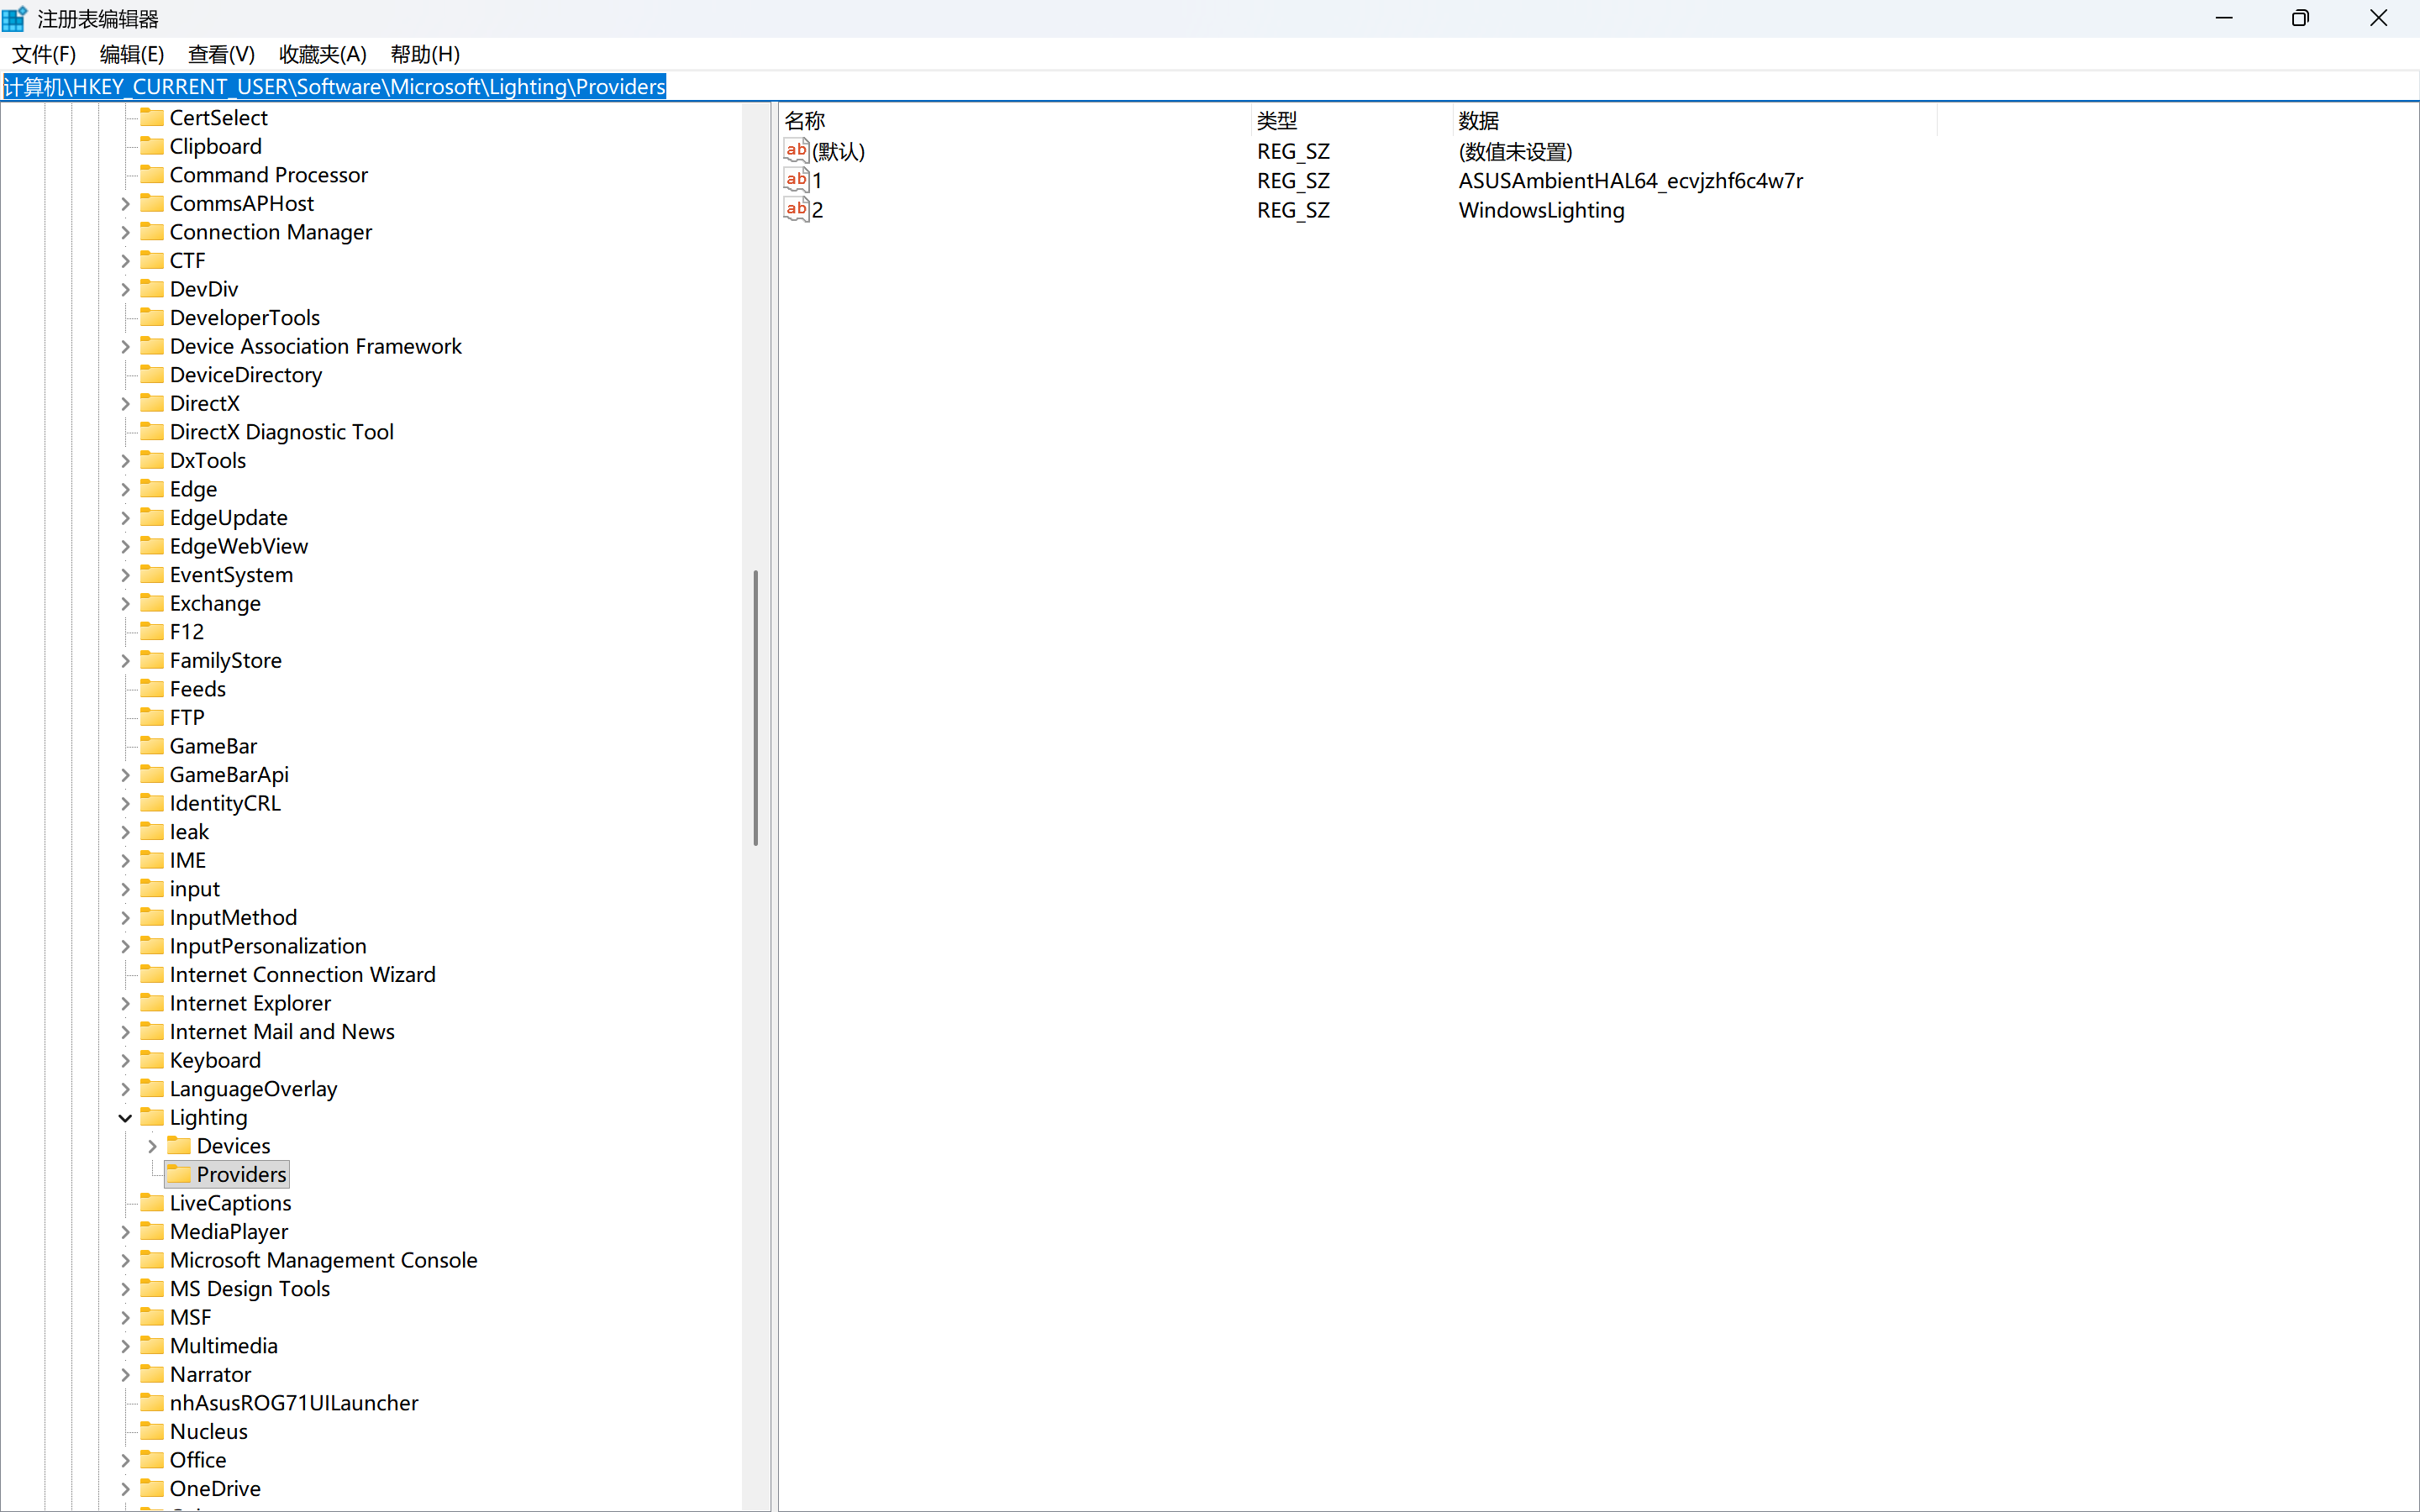The width and height of the screenshot is (2420, 1512).
Task: Click the Providers folder icon
Action: point(179,1174)
